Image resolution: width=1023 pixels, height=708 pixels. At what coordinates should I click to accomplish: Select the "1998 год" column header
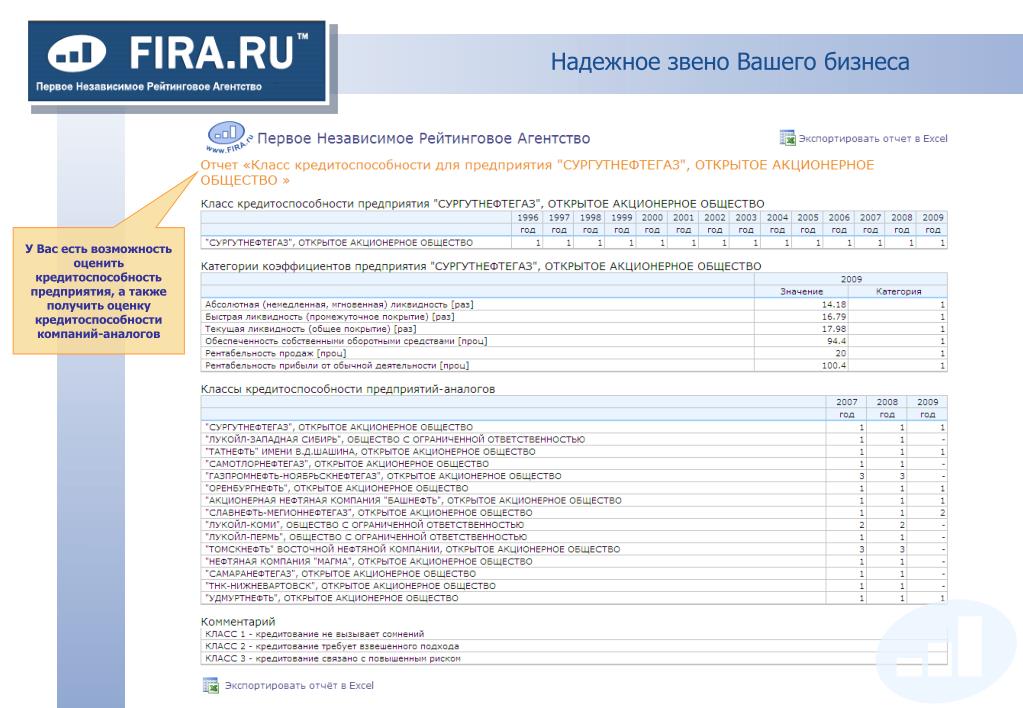click(590, 223)
